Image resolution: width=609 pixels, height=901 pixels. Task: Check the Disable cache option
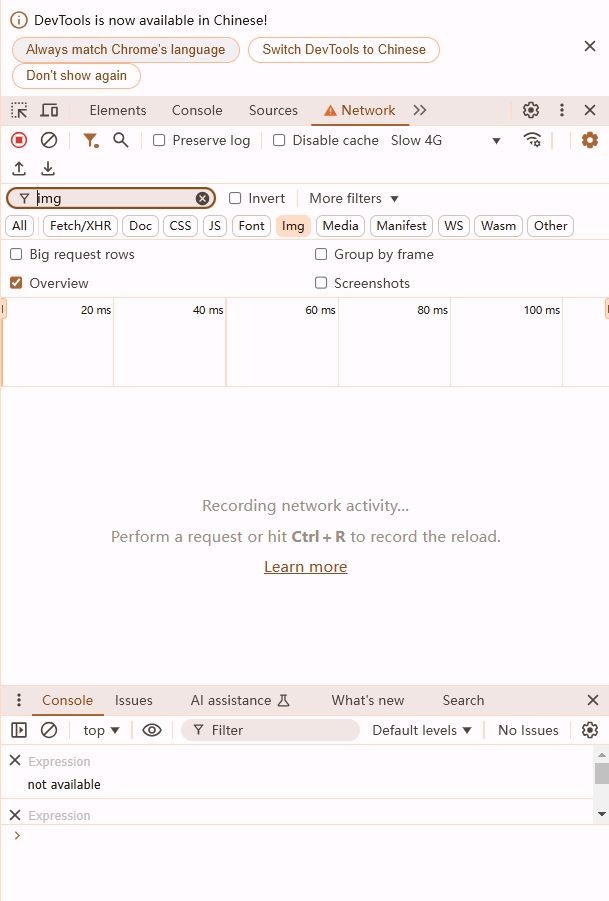[279, 140]
